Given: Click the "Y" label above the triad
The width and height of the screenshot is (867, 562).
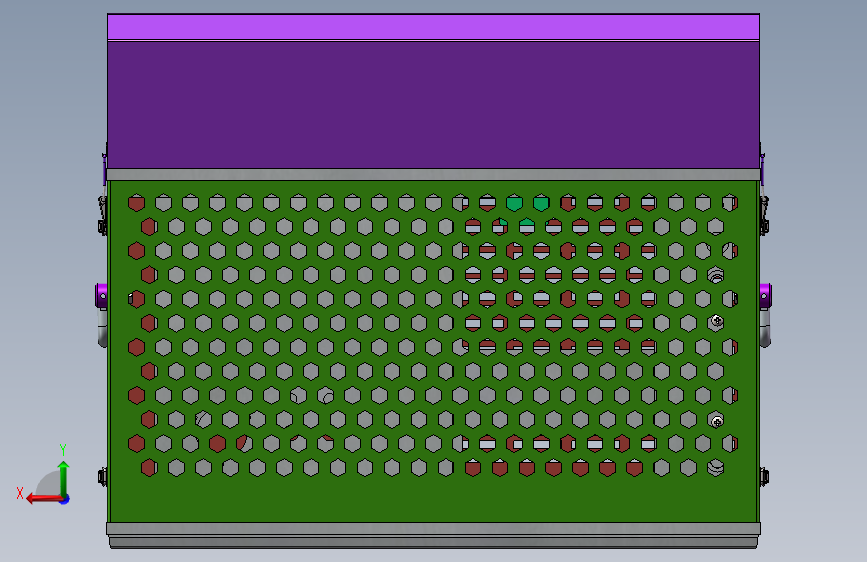Looking at the screenshot, I should pos(63,449).
